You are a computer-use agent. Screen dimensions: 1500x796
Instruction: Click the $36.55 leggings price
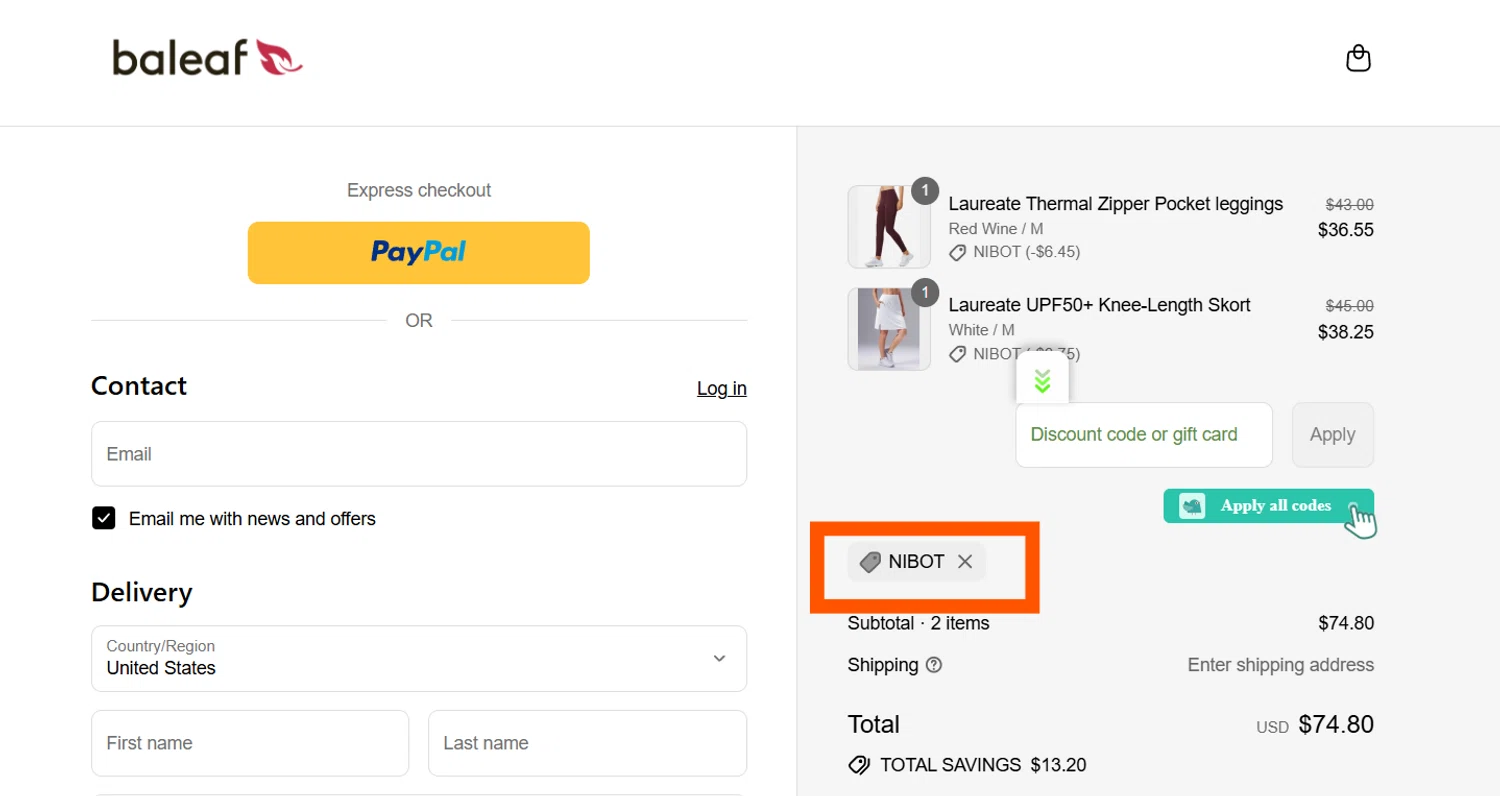coord(1346,230)
